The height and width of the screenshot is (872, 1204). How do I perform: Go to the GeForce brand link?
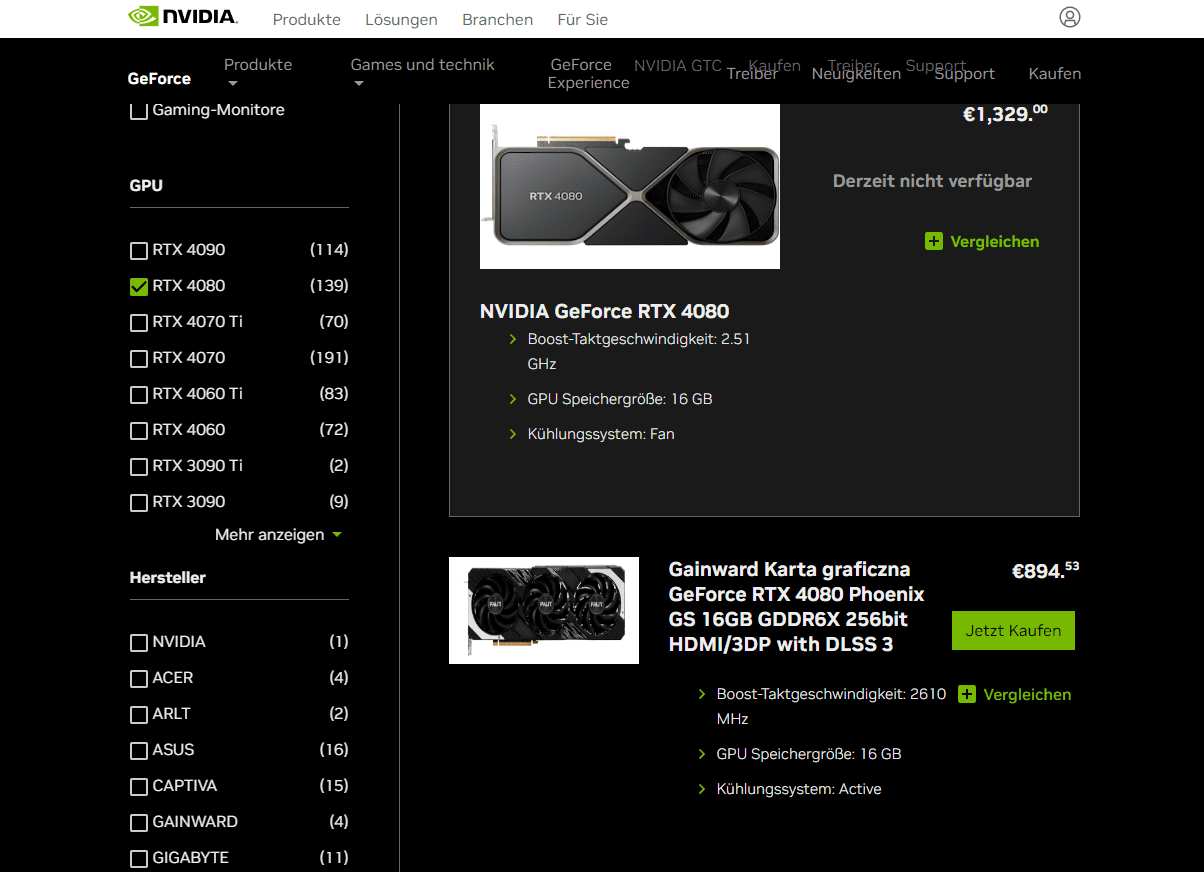pyautogui.click(x=159, y=79)
